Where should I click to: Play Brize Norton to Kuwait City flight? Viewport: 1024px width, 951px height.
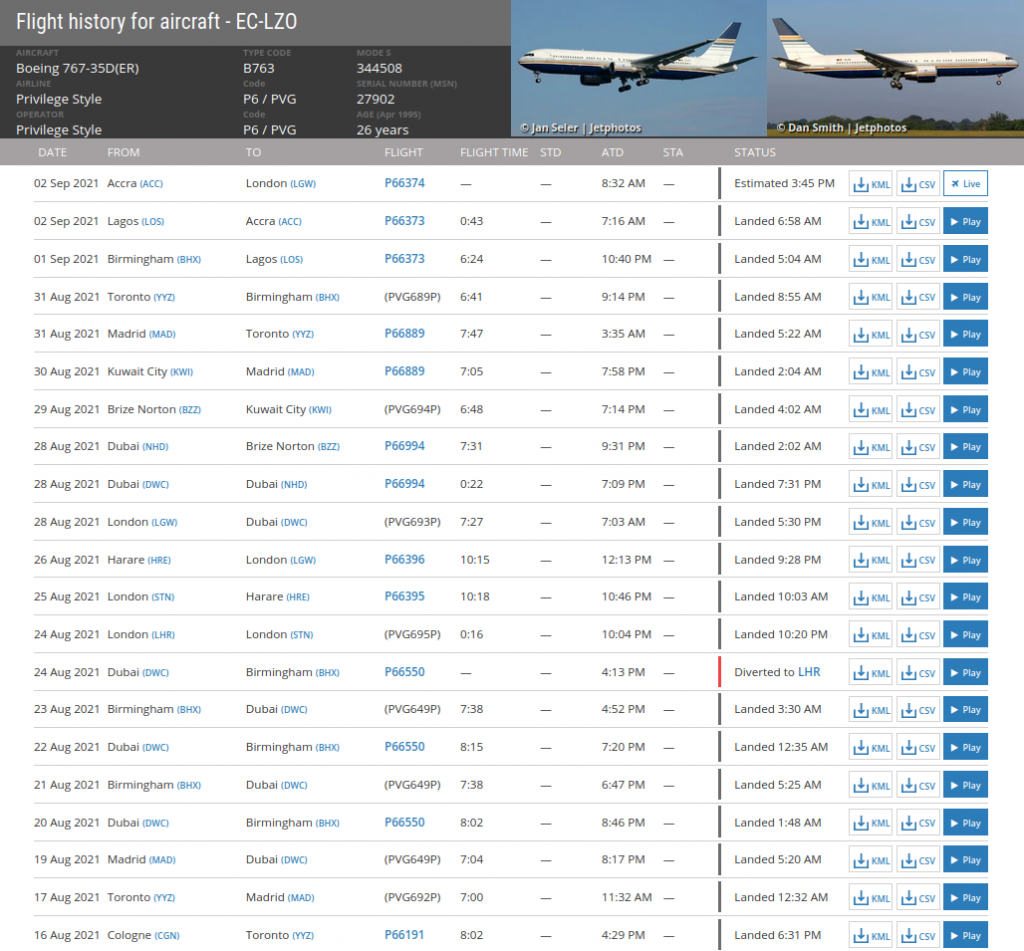965,410
